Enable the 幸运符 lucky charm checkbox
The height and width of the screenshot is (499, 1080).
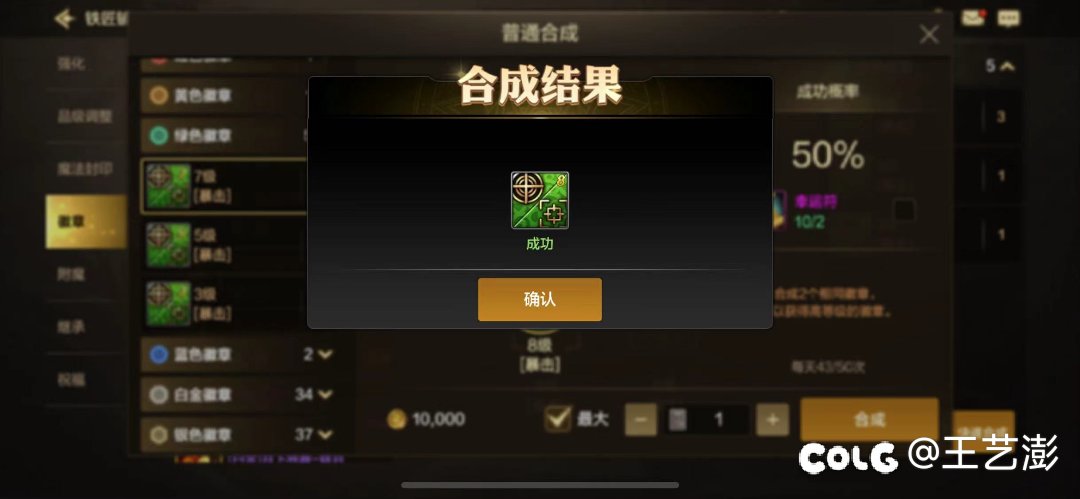point(904,210)
